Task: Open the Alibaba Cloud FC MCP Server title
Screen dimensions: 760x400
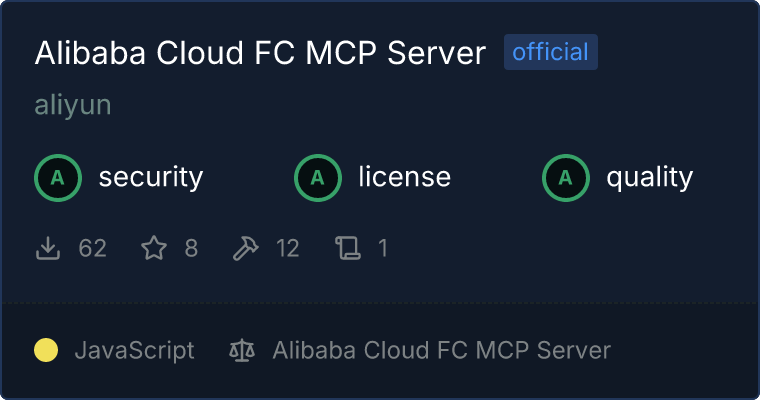Action: [x=260, y=53]
